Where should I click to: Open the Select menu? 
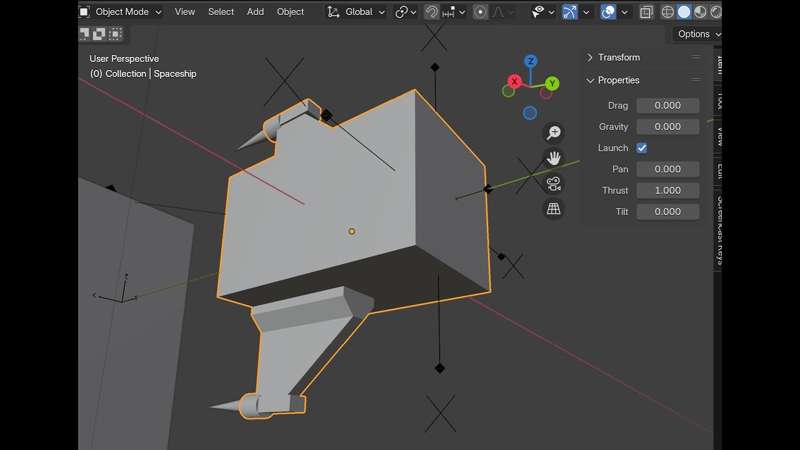220,11
